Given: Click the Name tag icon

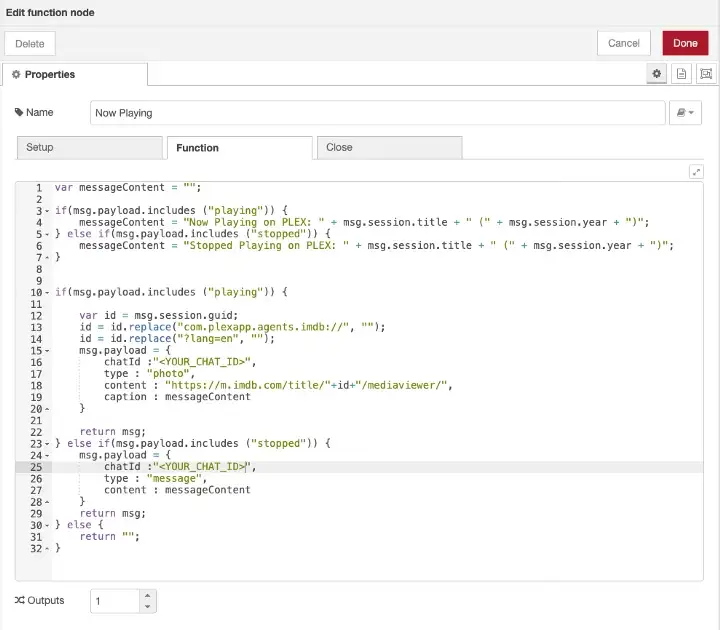Looking at the screenshot, I should point(19,112).
